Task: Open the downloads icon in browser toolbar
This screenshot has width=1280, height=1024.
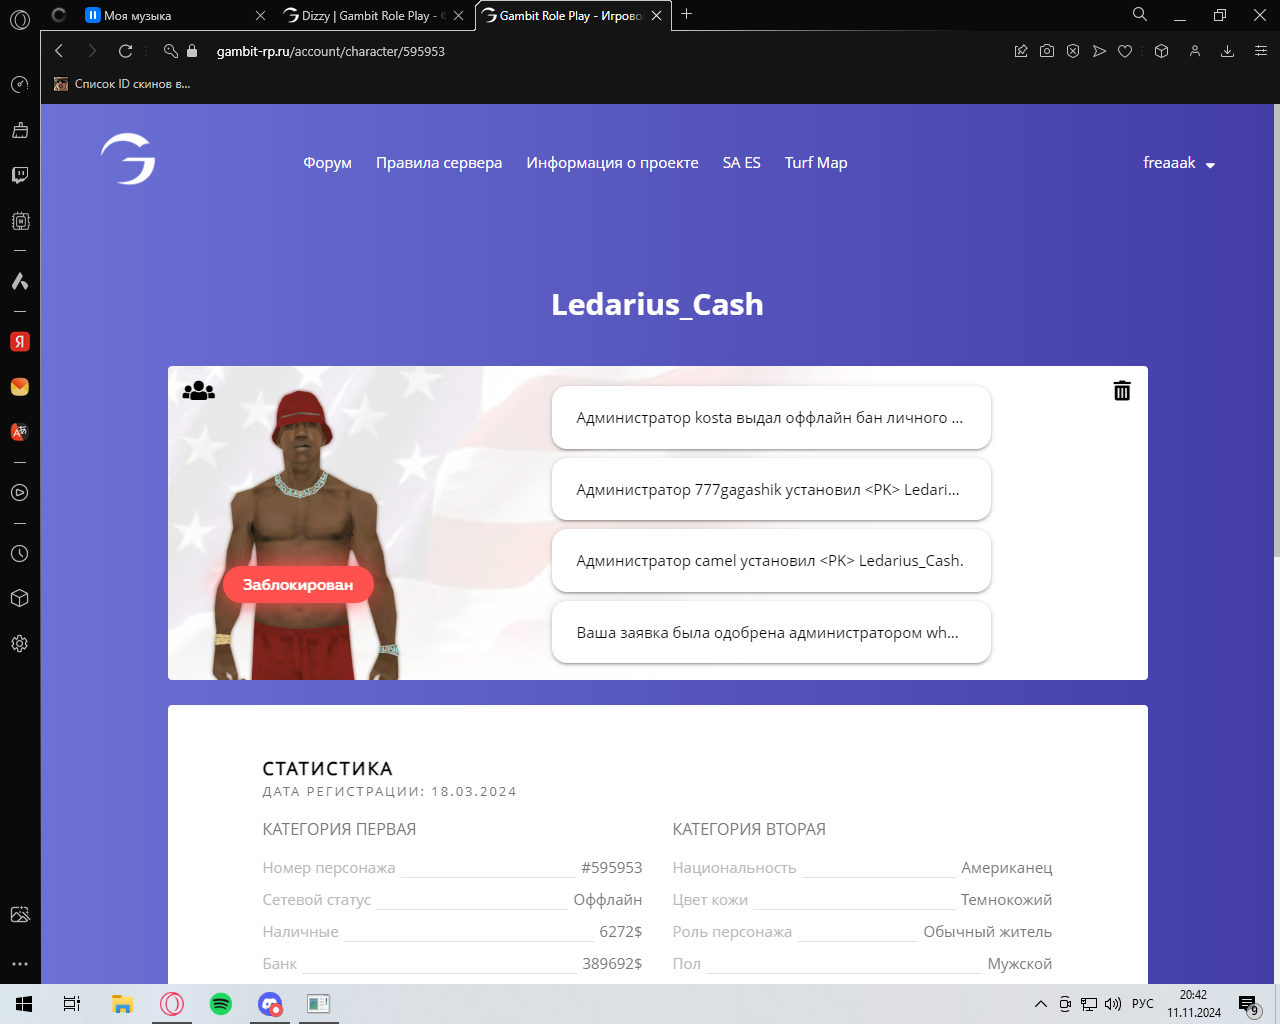Action: point(1227,51)
